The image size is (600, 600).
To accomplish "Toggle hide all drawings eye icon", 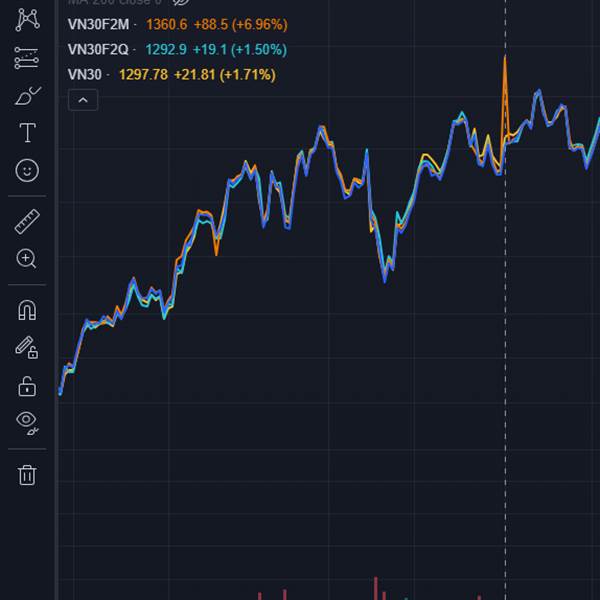I will point(27,422).
